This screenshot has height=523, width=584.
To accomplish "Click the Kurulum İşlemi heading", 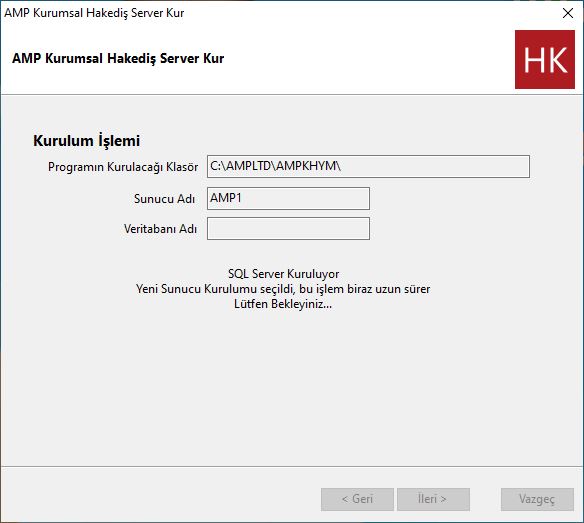I will coord(86,141).
